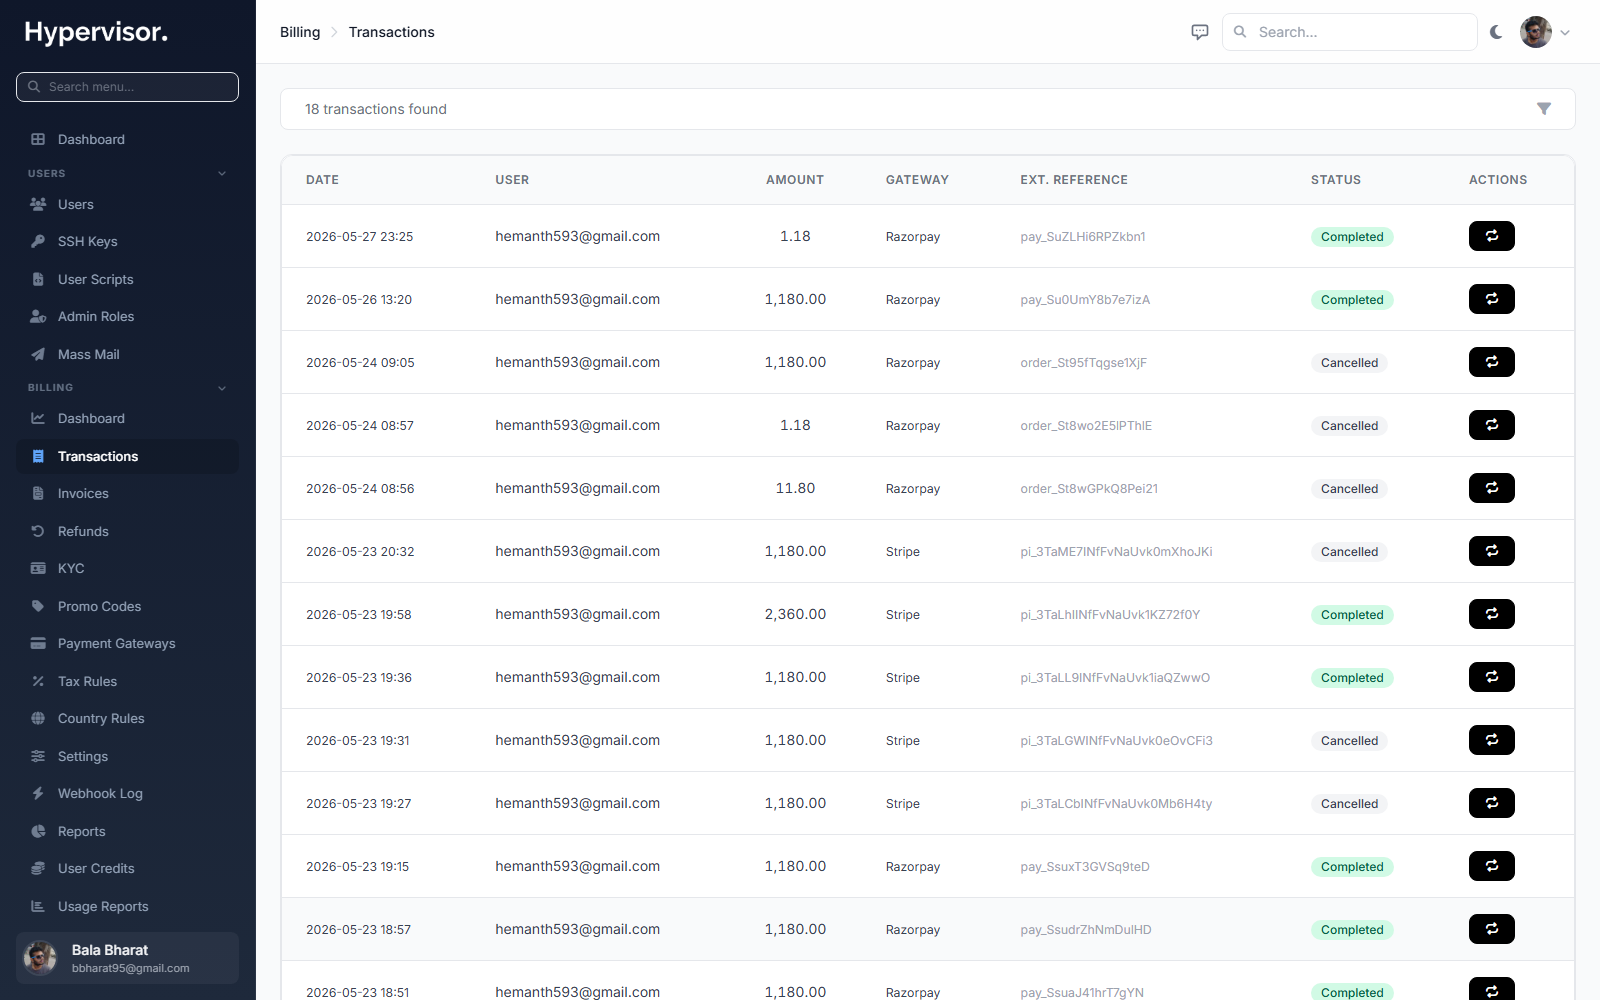Open Tax Rules settings
The image size is (1600, 1000).
pos(127,681)
